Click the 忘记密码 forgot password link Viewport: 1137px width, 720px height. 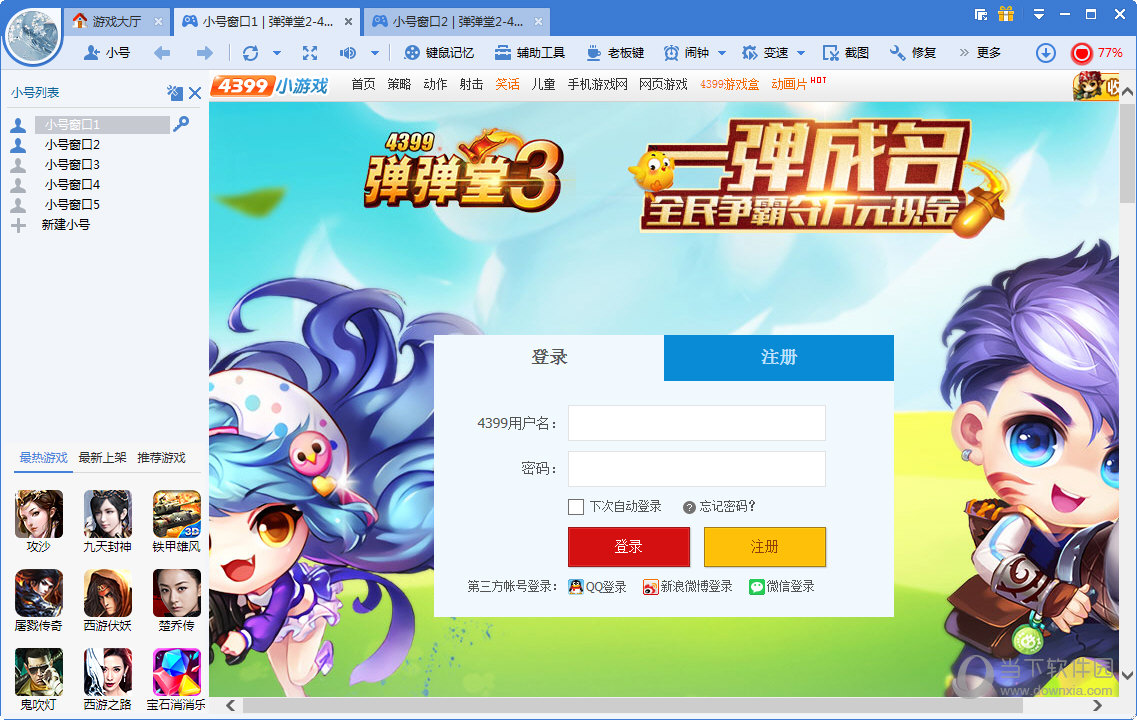(x=728, y=507)
